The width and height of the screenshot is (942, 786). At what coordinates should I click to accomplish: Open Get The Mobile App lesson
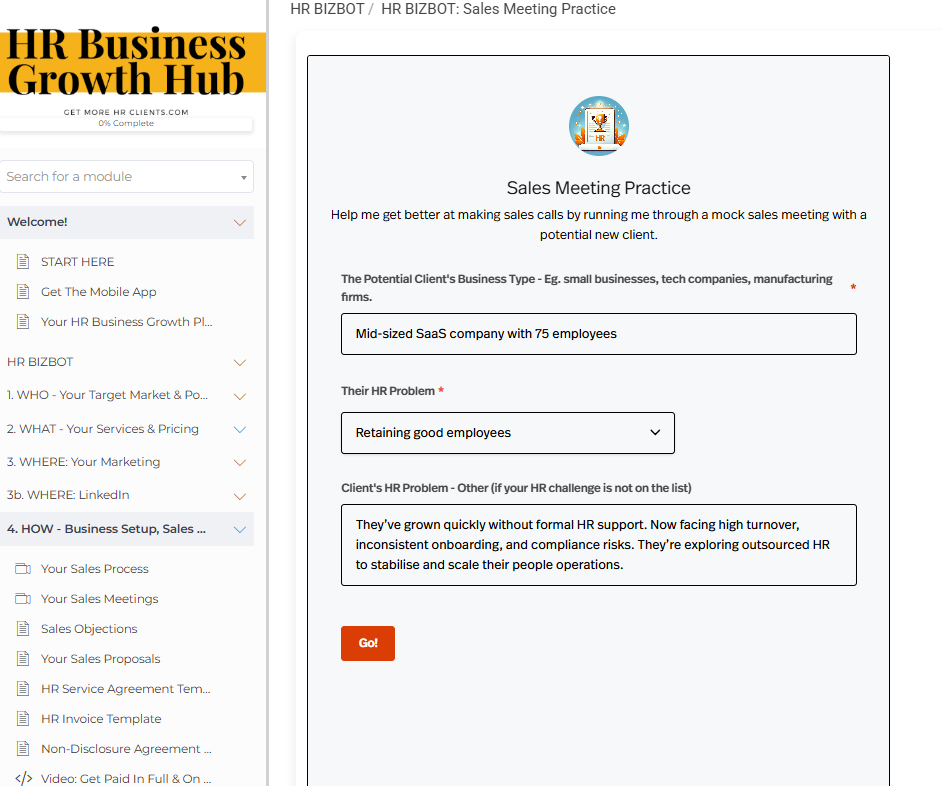click(x=99, y=291)
